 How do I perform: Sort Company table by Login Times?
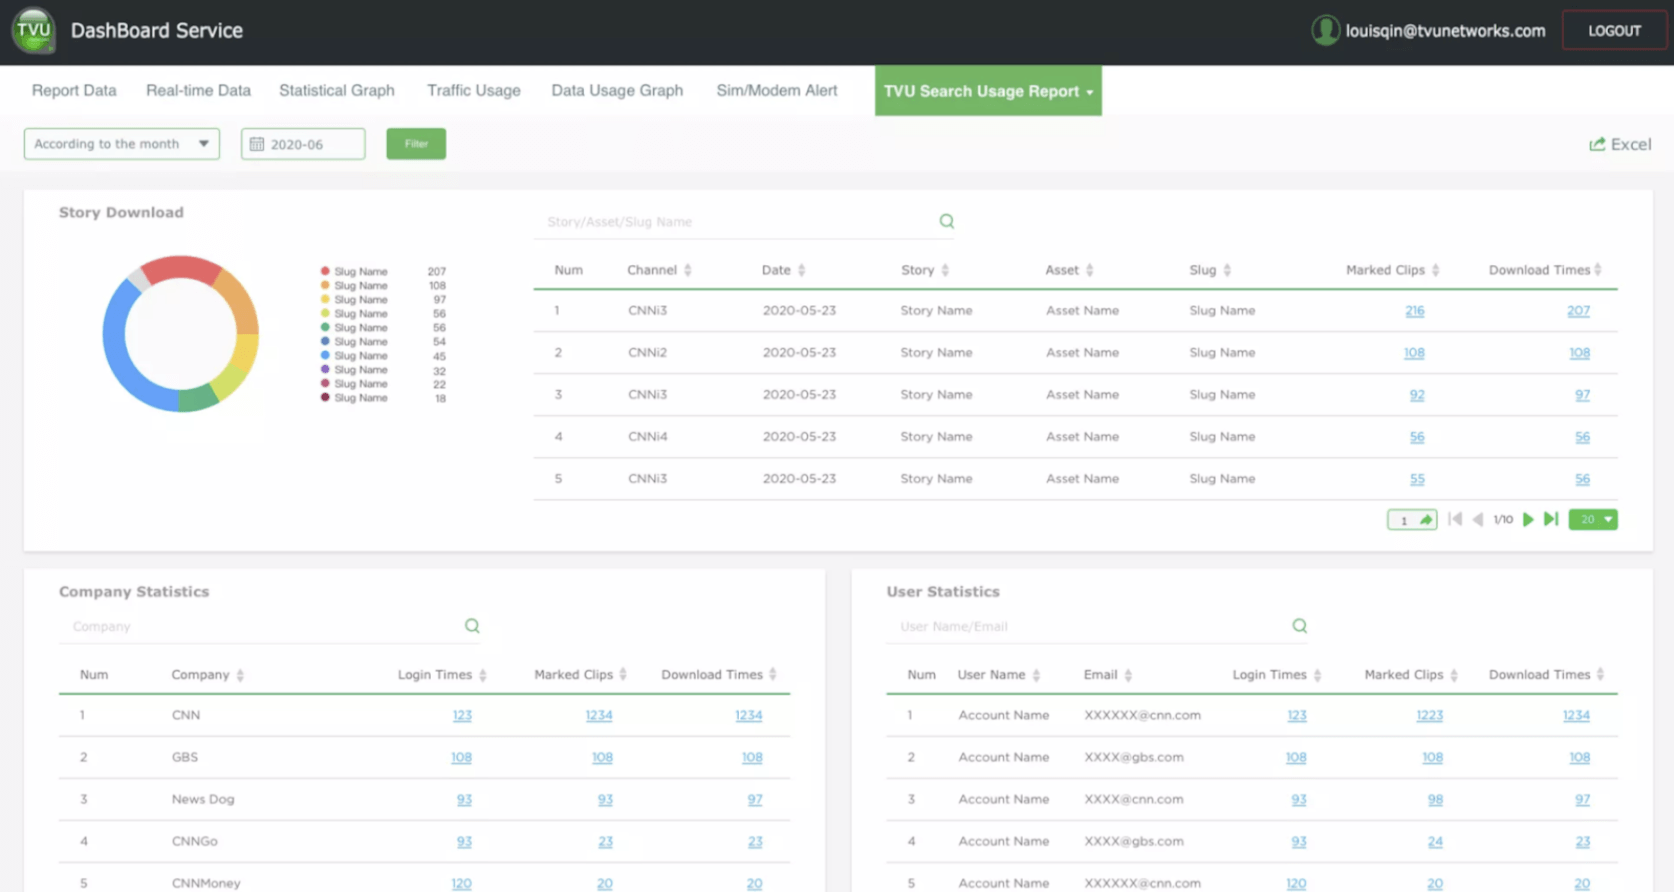coord(483,675)
